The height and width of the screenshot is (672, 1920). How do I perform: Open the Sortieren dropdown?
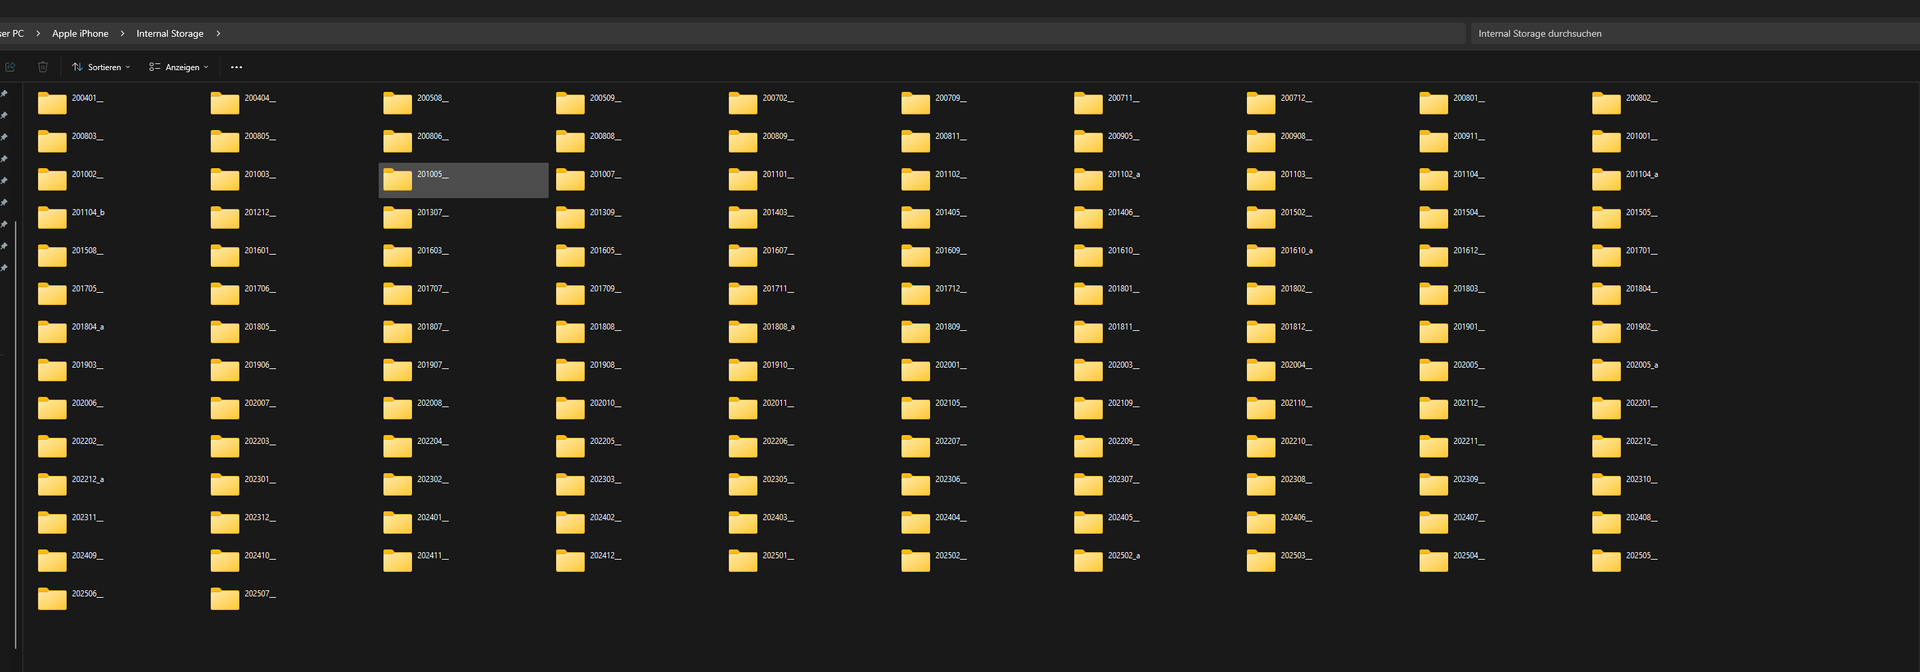(102, 67)
